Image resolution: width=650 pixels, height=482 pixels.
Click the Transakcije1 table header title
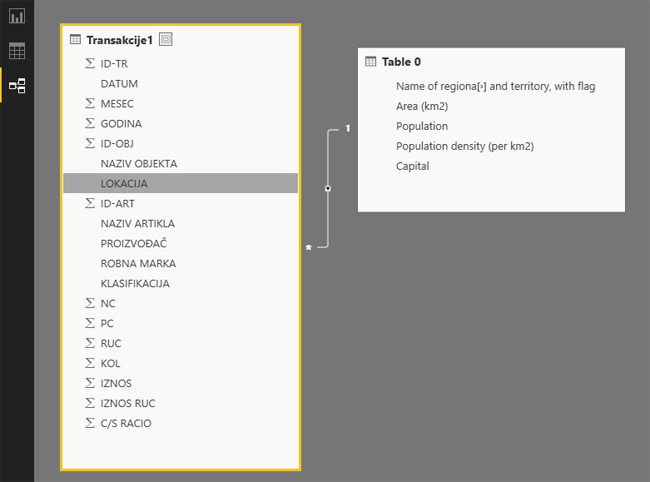pyautogui.click(x=119, y=40)
